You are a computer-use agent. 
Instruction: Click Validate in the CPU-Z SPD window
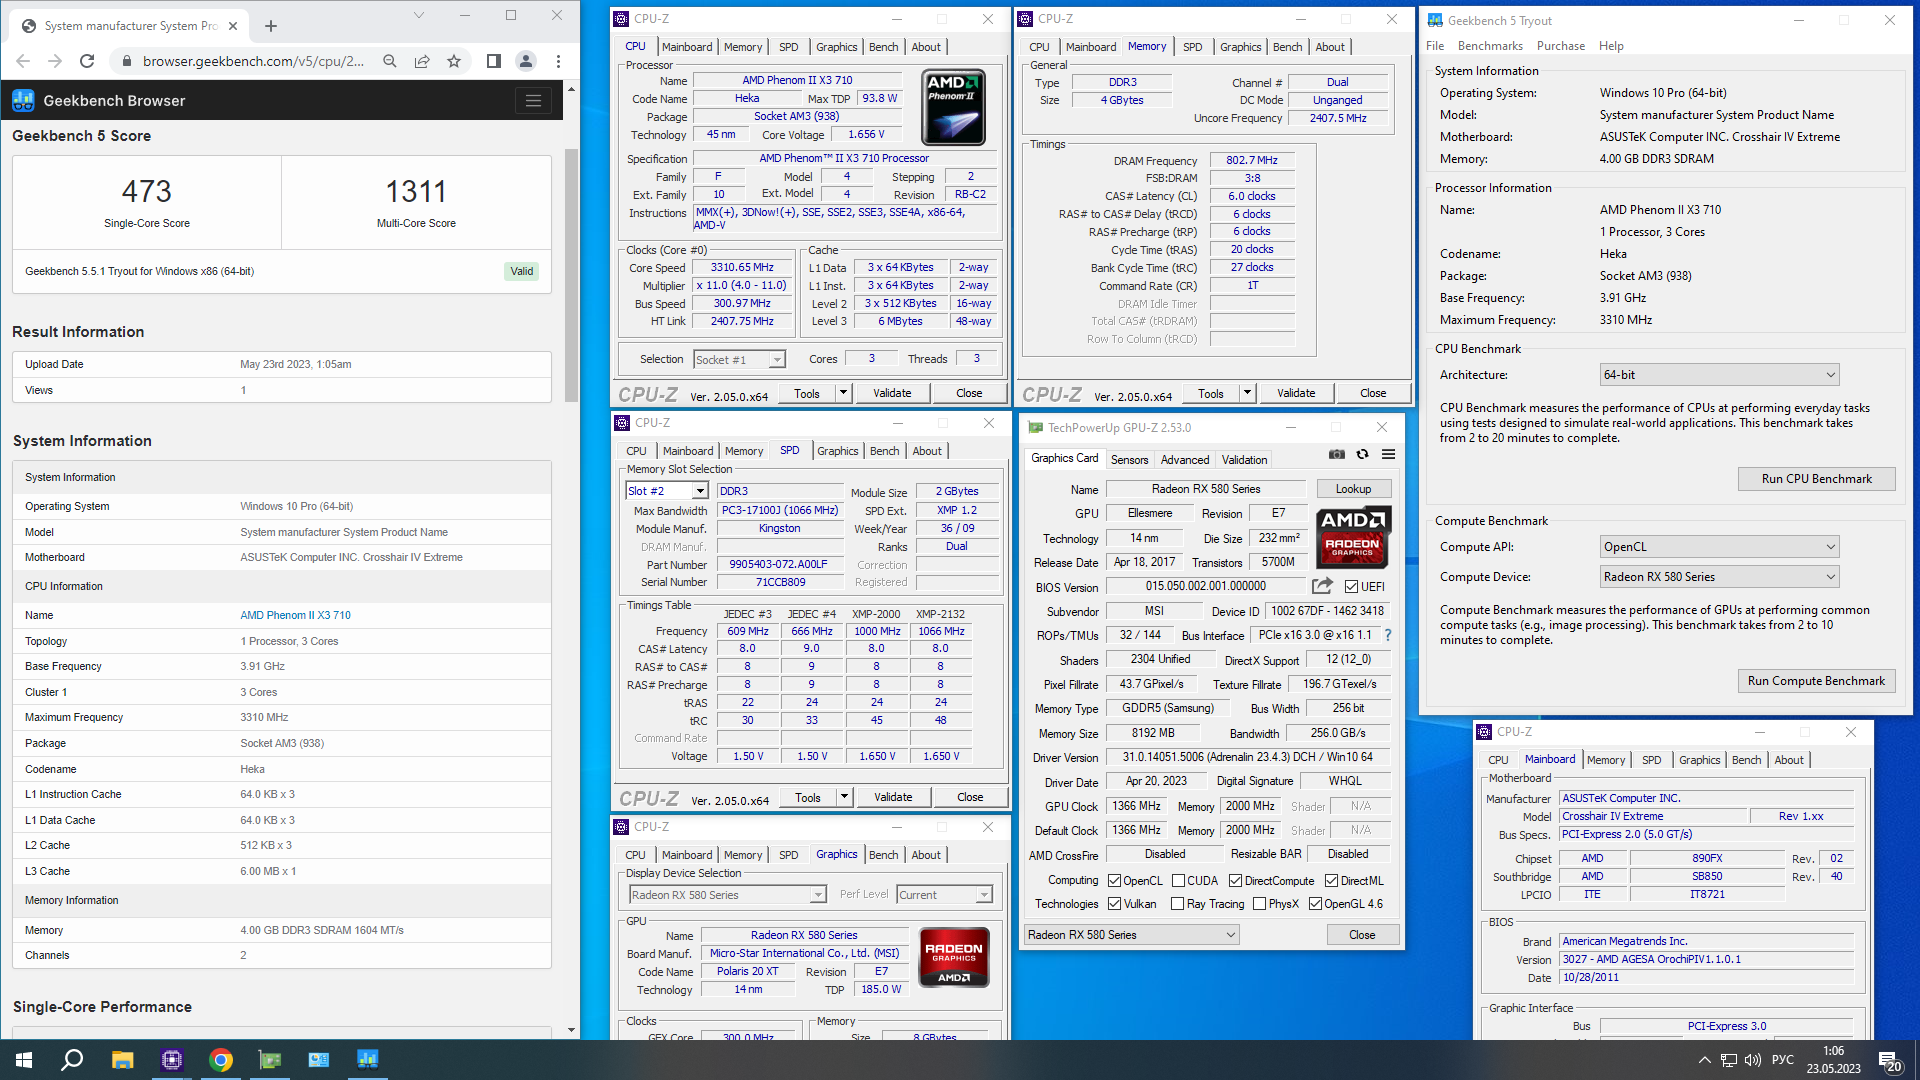point(893,797)
